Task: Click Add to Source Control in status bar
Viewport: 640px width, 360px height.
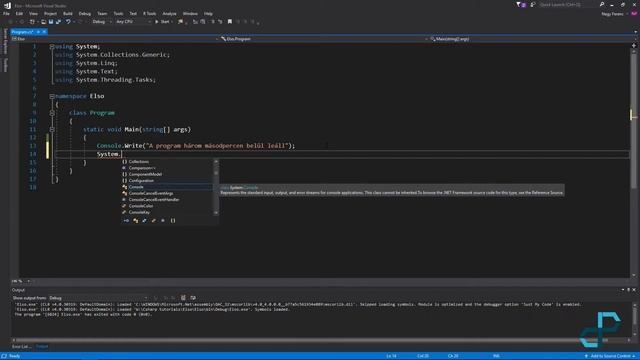Action: tap(611, 356)
